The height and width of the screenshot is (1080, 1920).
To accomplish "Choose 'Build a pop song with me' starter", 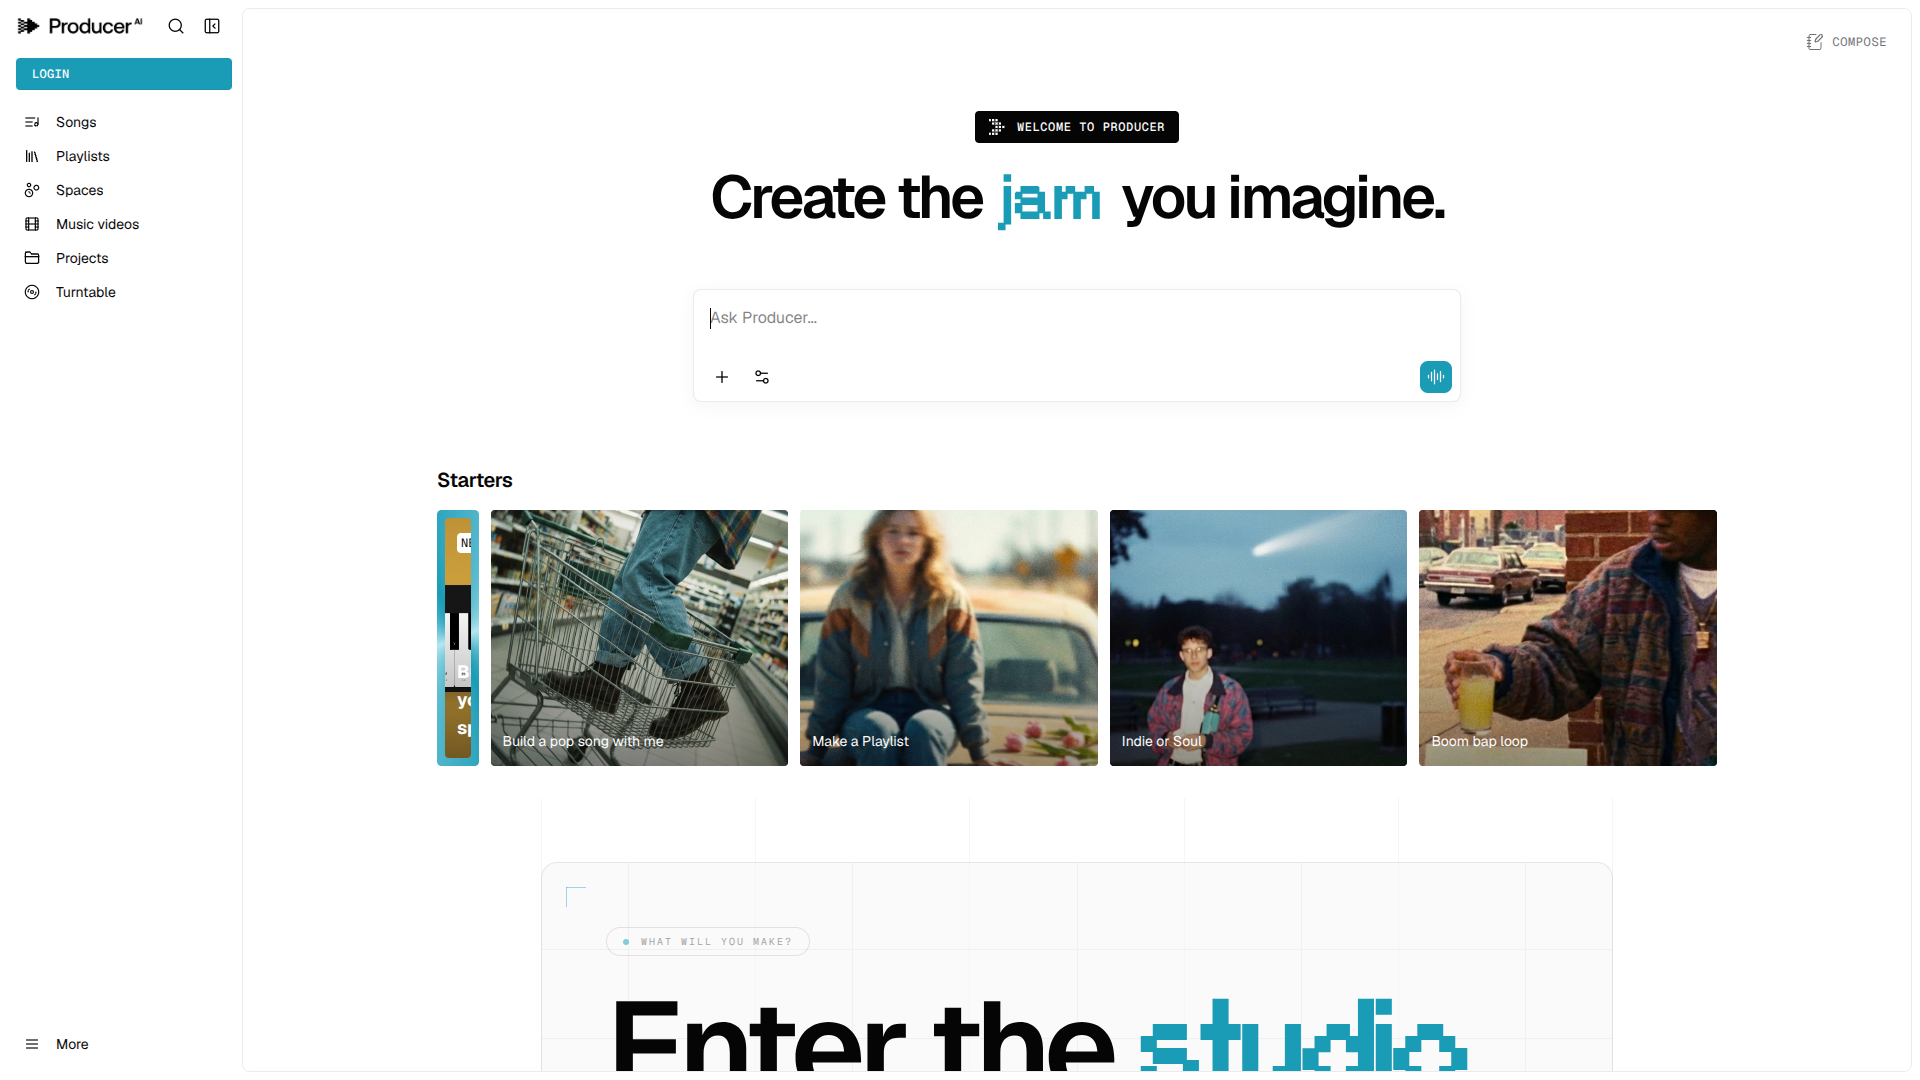I will point(639,638).
